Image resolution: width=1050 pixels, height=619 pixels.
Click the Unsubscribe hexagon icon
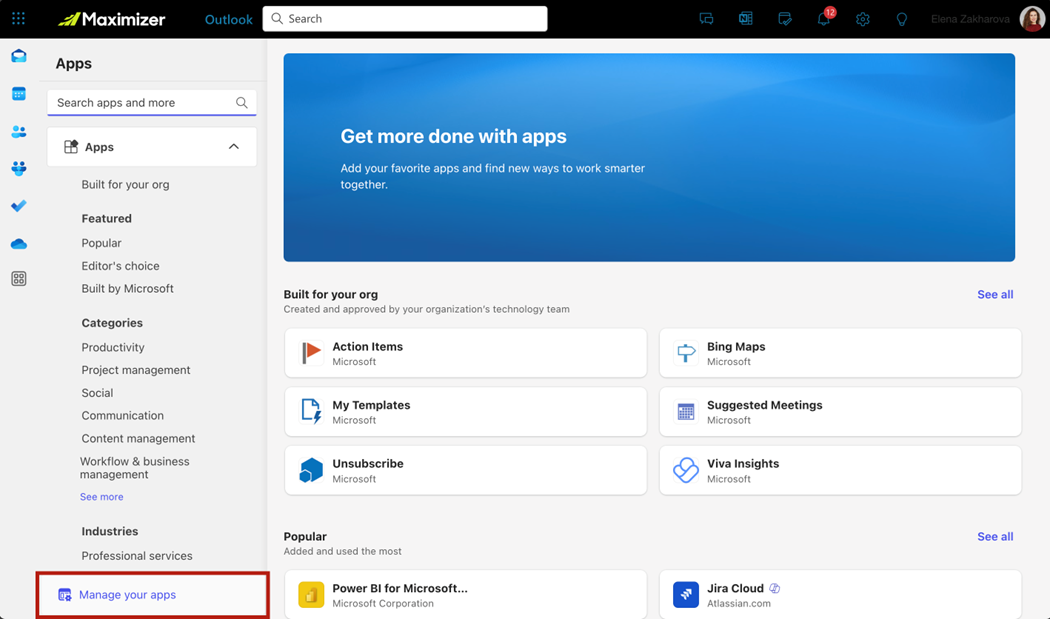click(311, 470)
